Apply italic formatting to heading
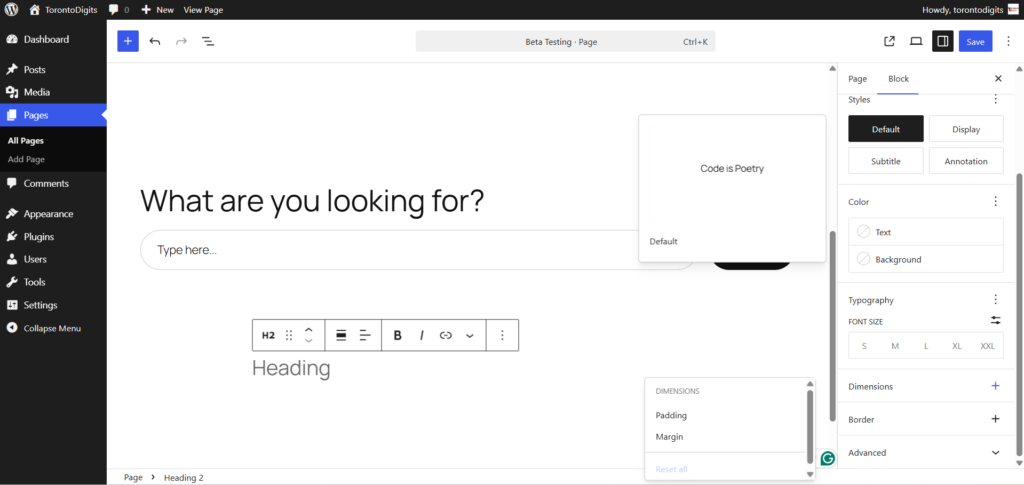1024x485 pixels. coord(421,335)
